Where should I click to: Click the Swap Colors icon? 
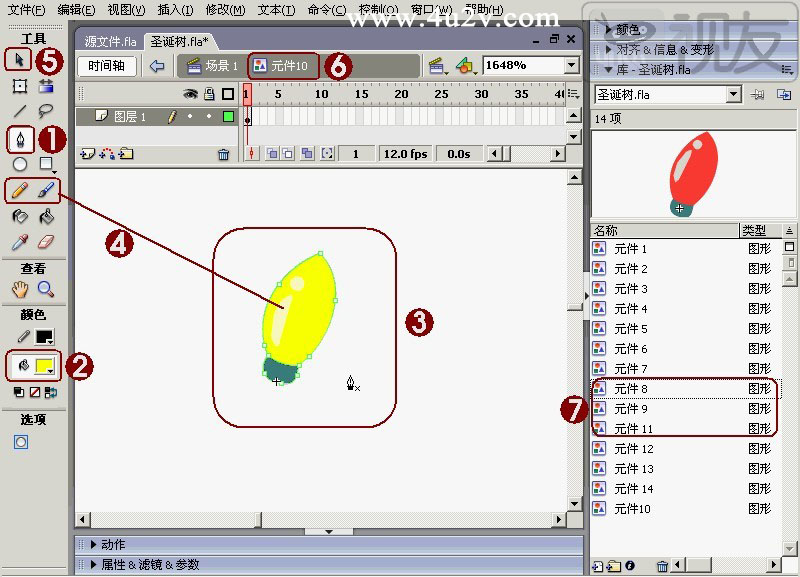[x=51, y=392]
